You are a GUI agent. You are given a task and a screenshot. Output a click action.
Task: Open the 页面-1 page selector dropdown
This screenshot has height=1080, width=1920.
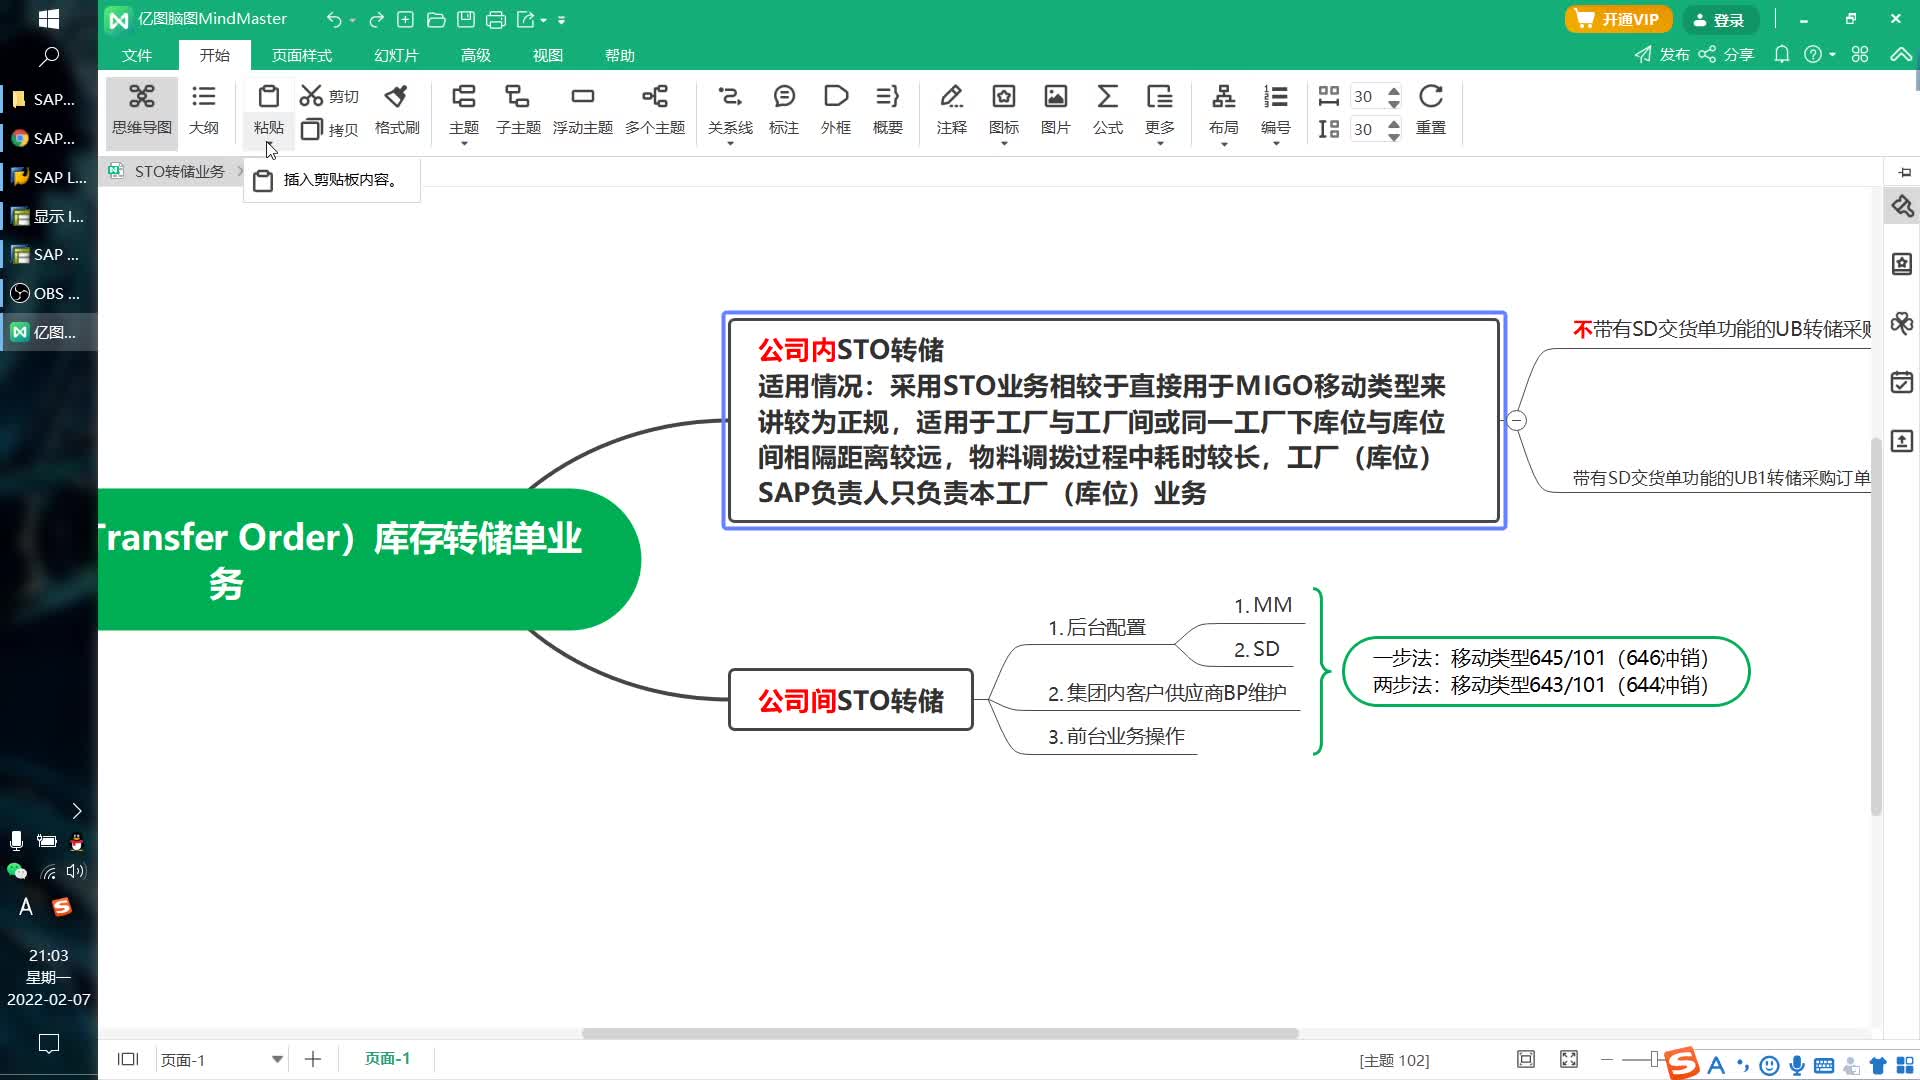[277, 1059]
